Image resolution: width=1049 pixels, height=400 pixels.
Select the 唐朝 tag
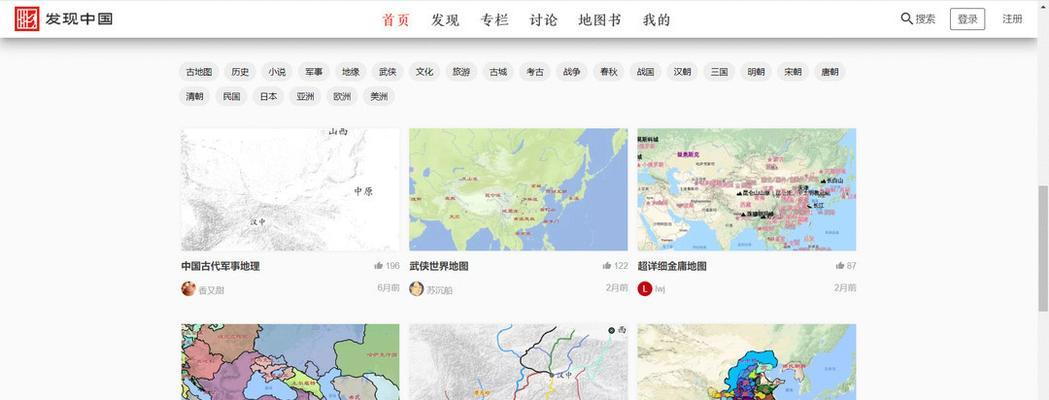click(x=830, y=72)
